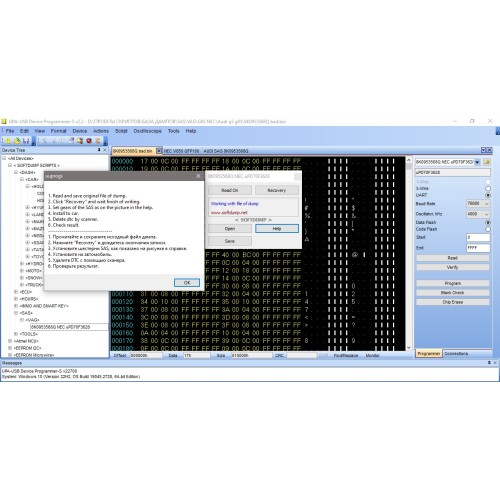Close the bad.bin document tab
Viewport: 500px width, 500px height.
(159, 151)
